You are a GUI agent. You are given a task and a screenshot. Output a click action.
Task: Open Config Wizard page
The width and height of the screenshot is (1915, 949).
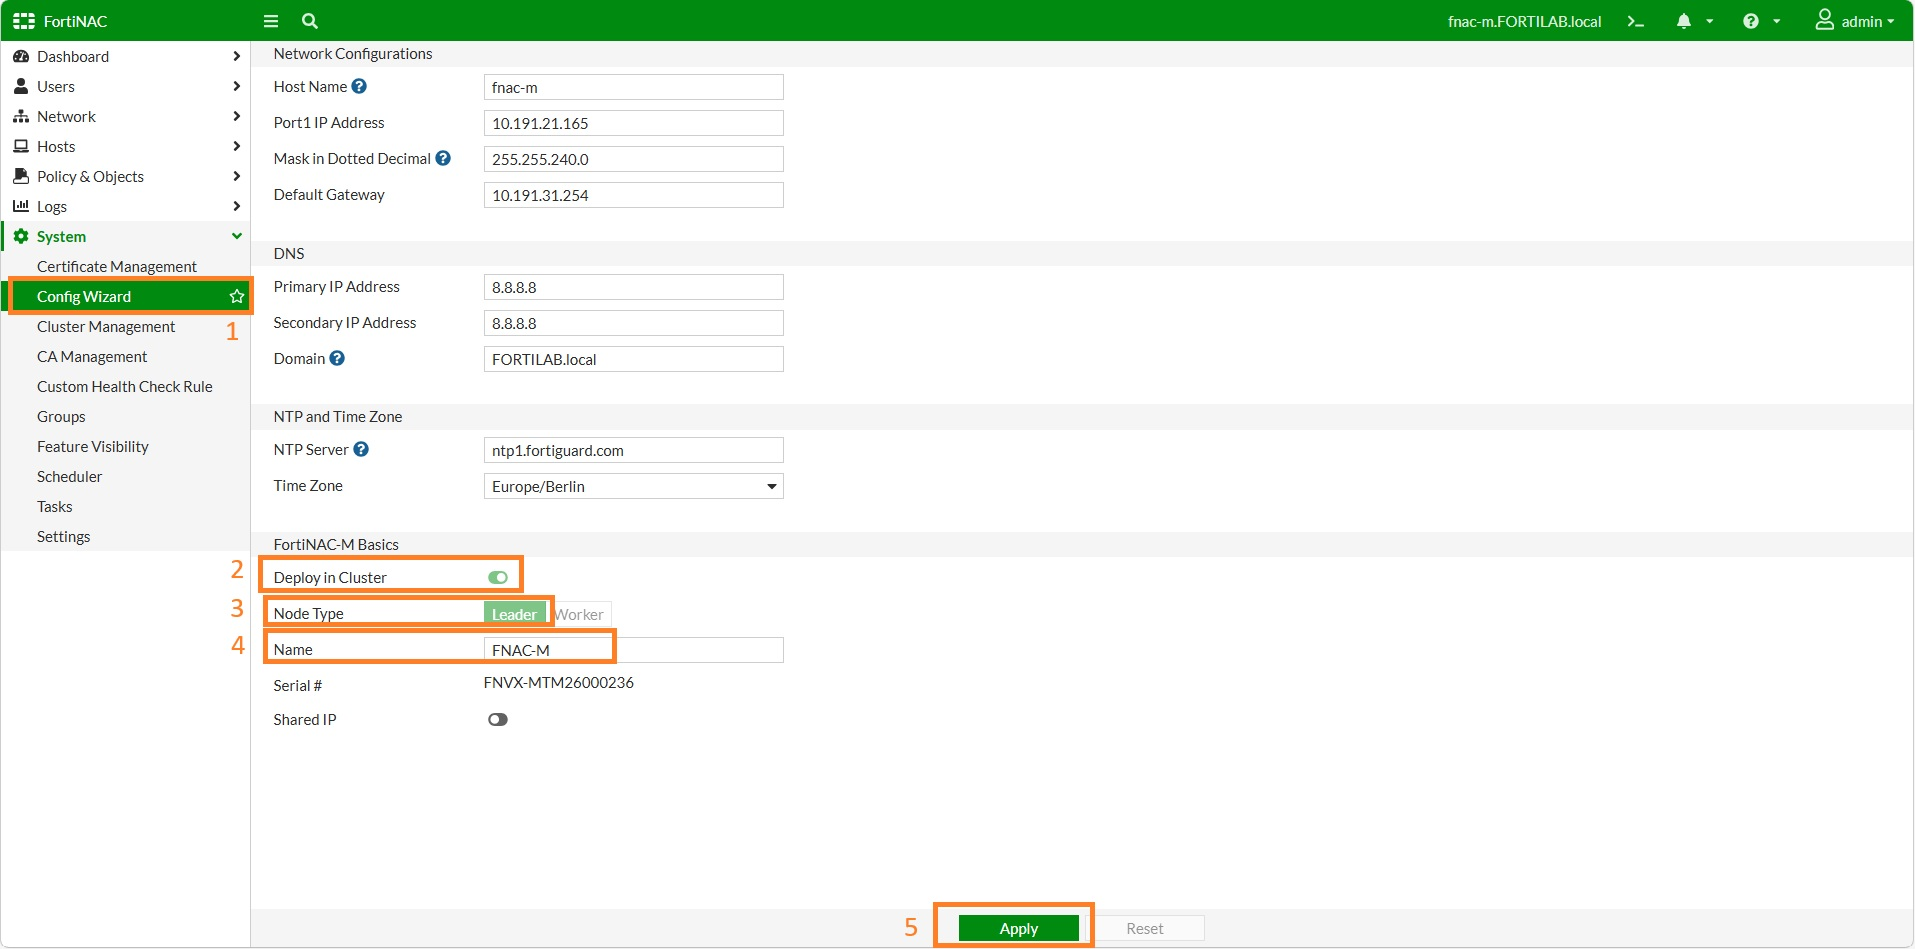[x=84, y=297]
